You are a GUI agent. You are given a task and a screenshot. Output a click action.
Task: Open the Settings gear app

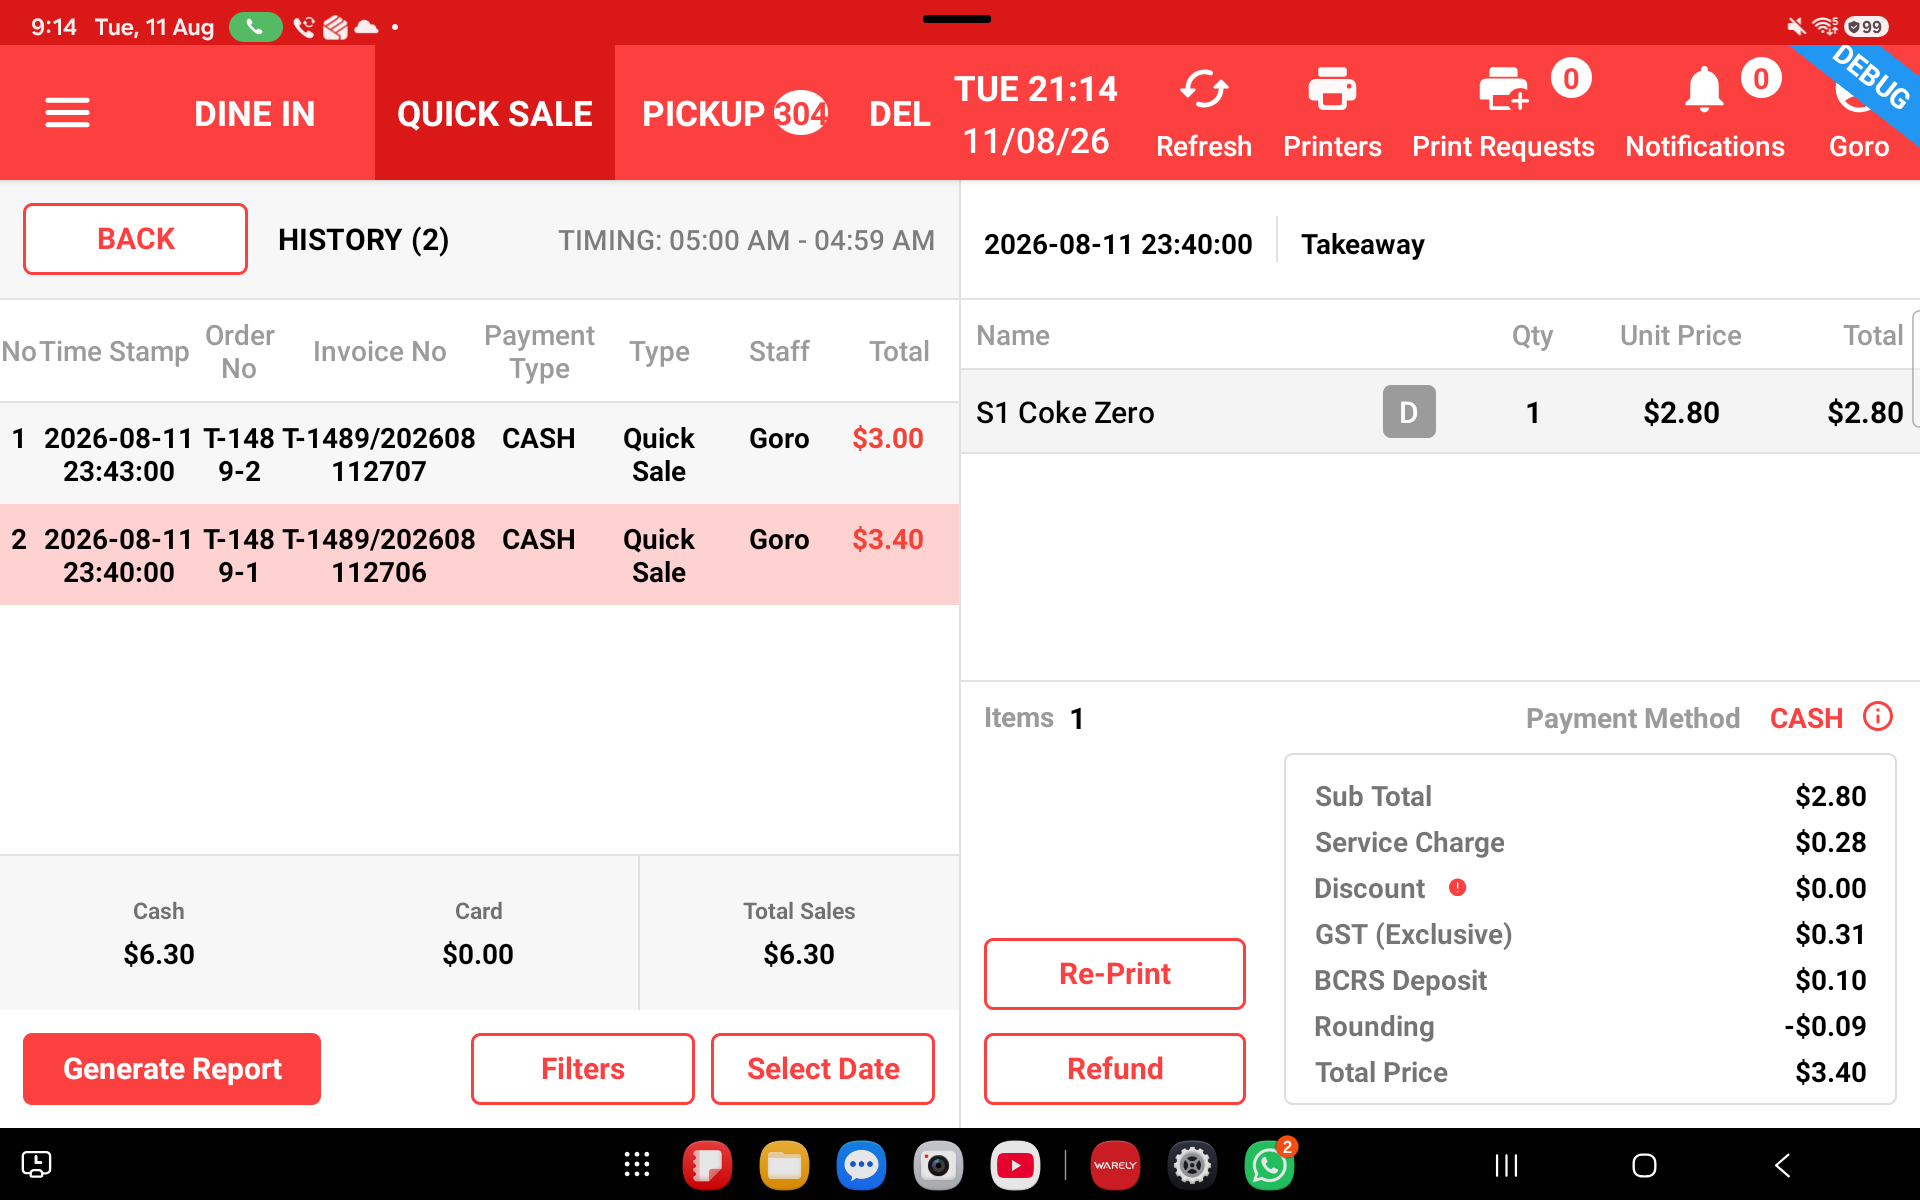(x=1192, y=1165)
